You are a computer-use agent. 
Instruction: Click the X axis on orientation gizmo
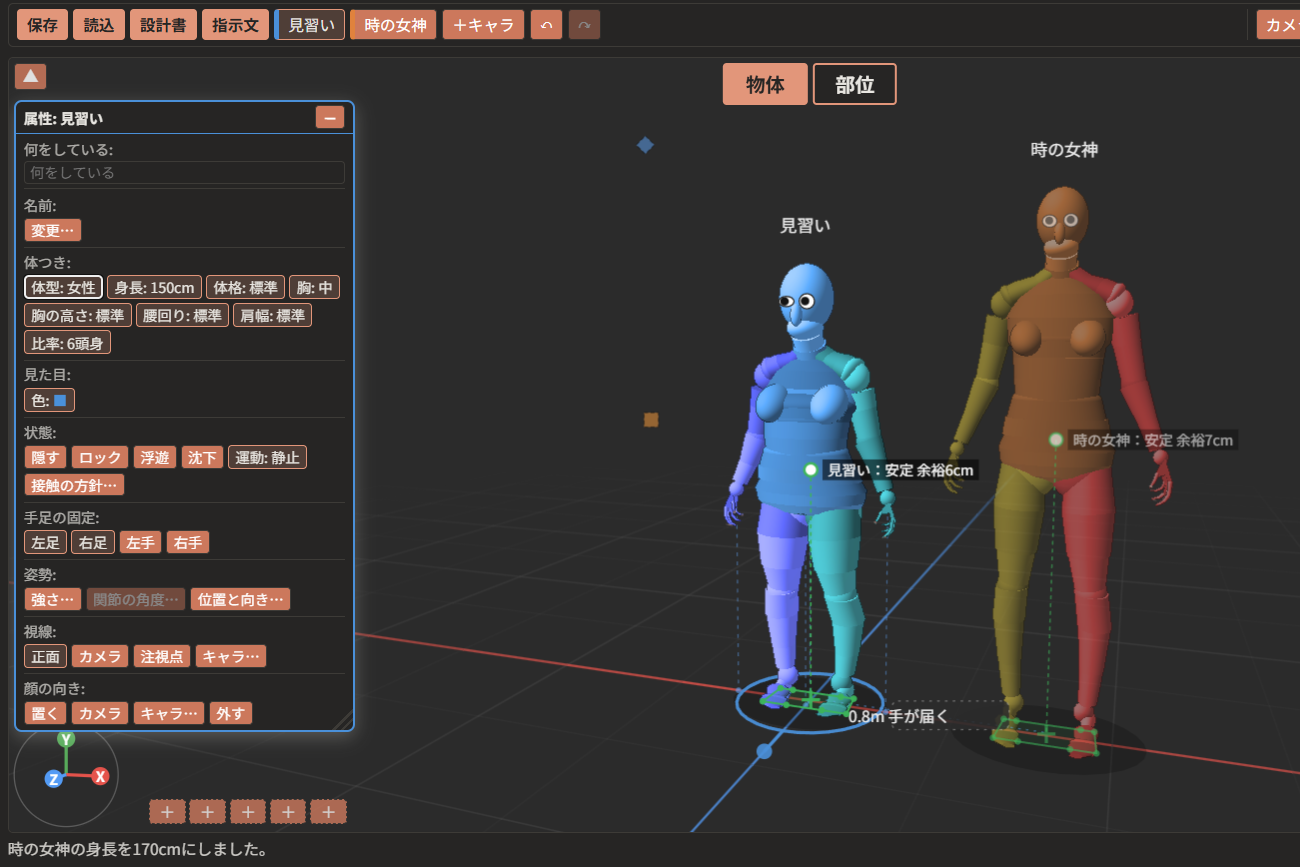(x=100, y=776)
